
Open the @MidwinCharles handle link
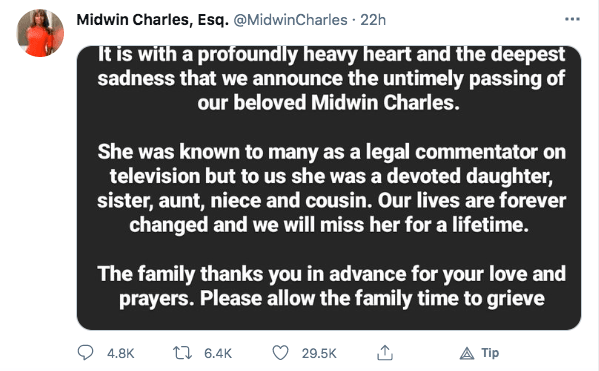coord(290,19)
